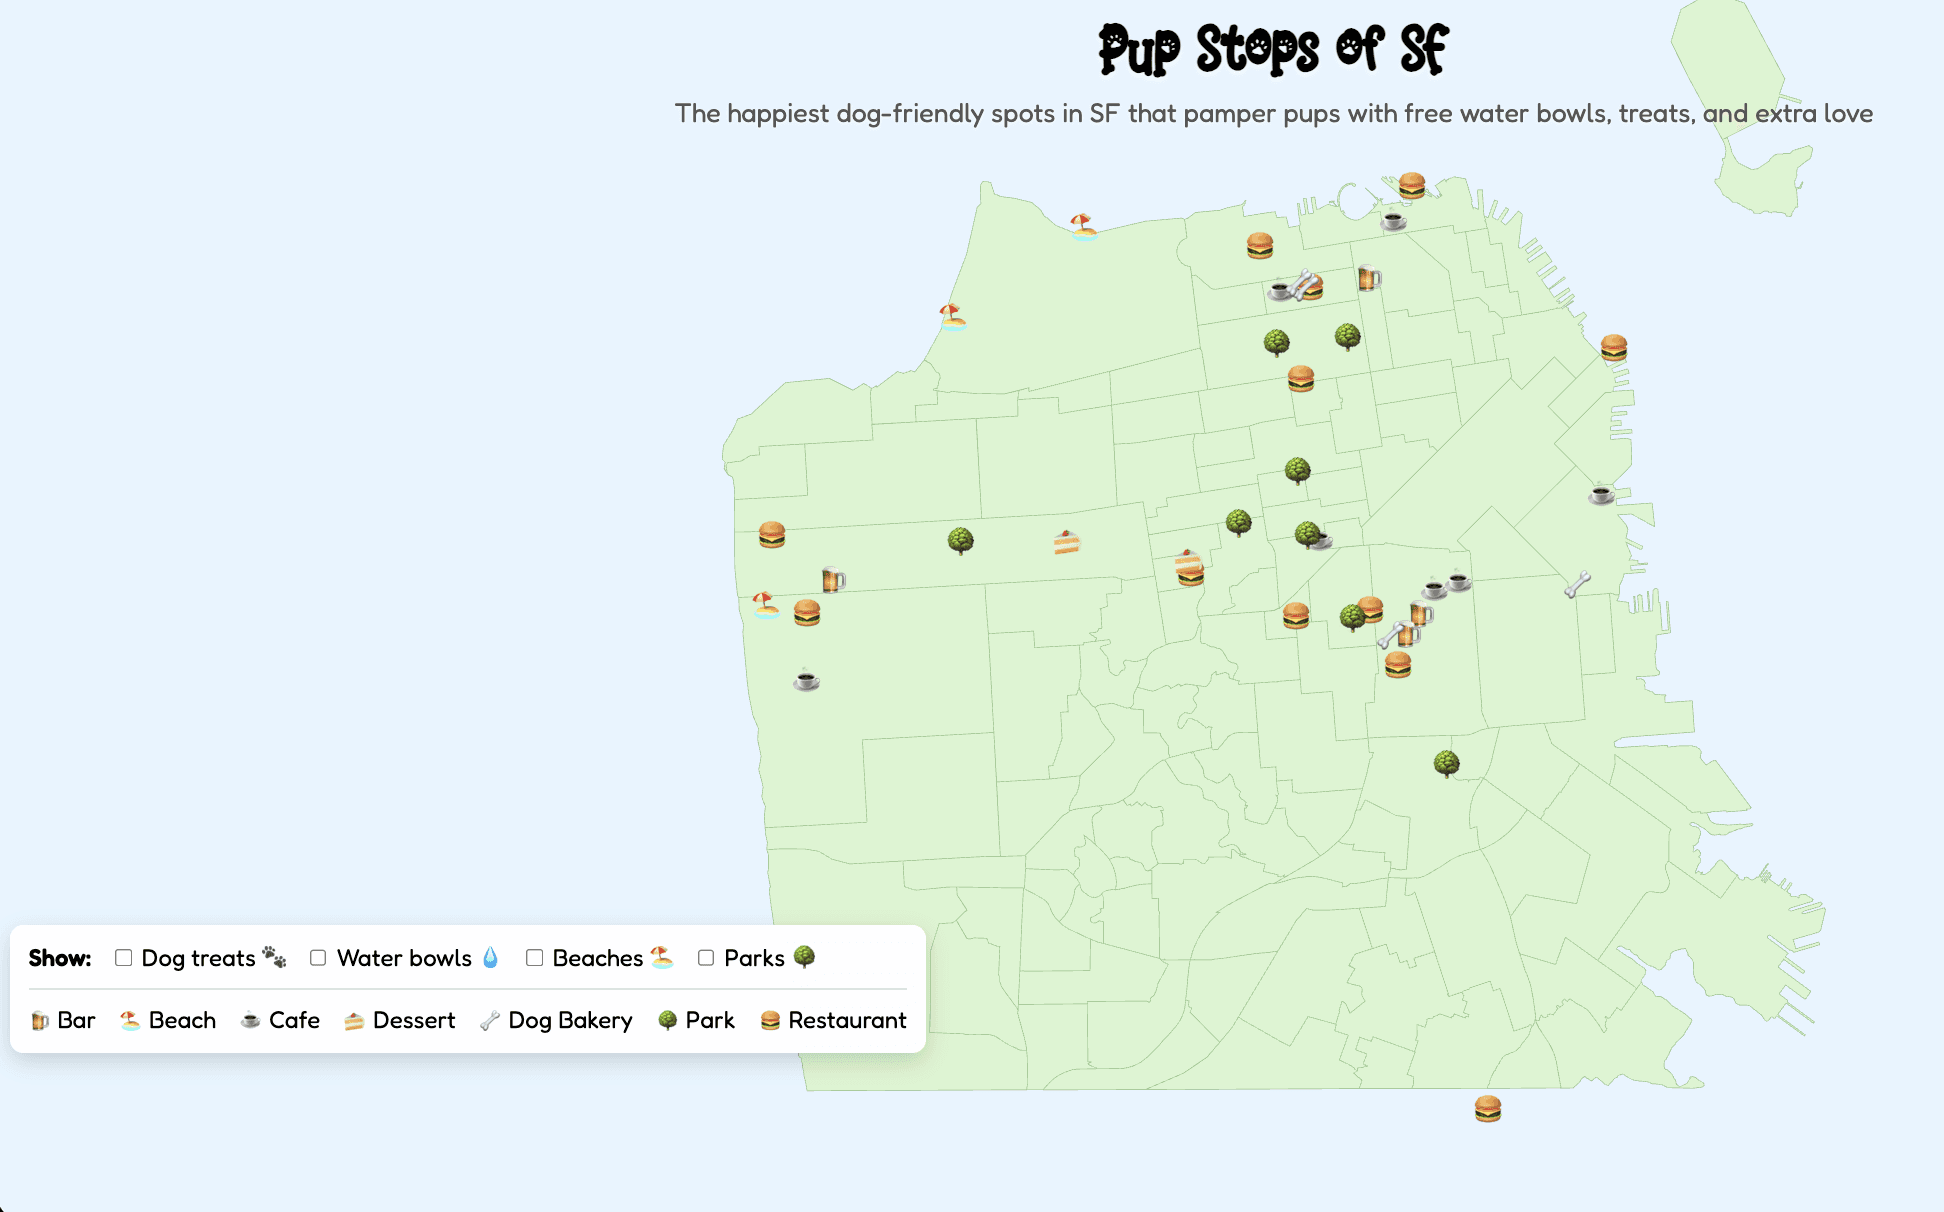
Task: Tick the Parks checkbox
Action: (x=706, y=958)
